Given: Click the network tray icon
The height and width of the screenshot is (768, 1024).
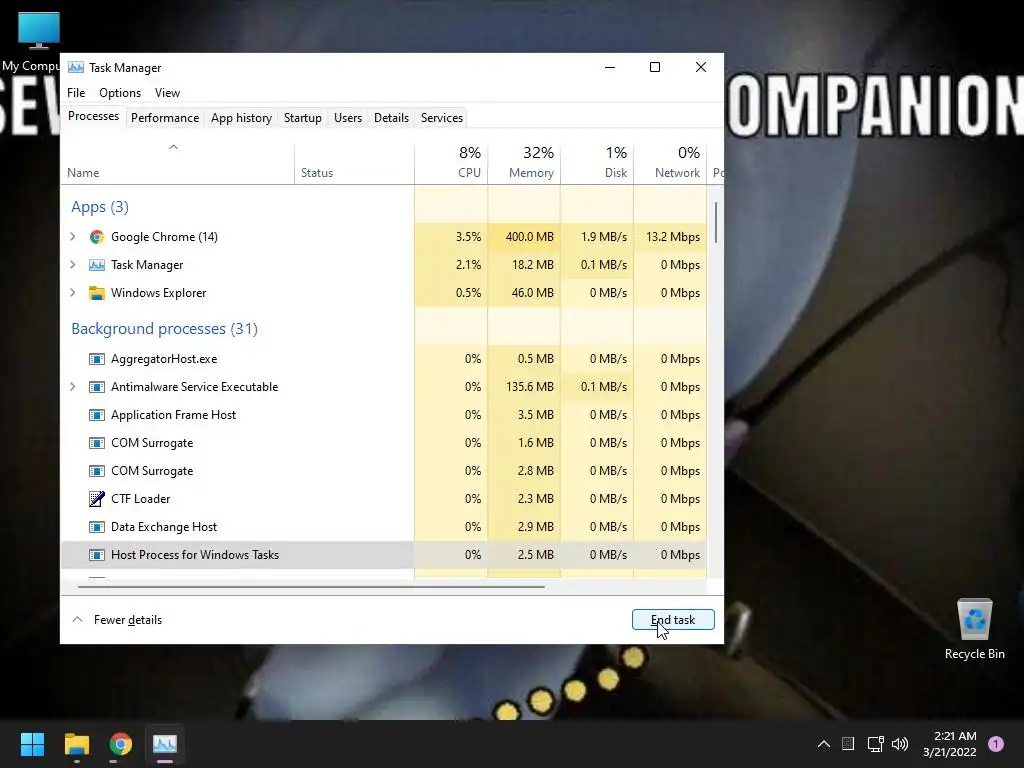Looking at the screenshot, I should (x=875, y=744).
